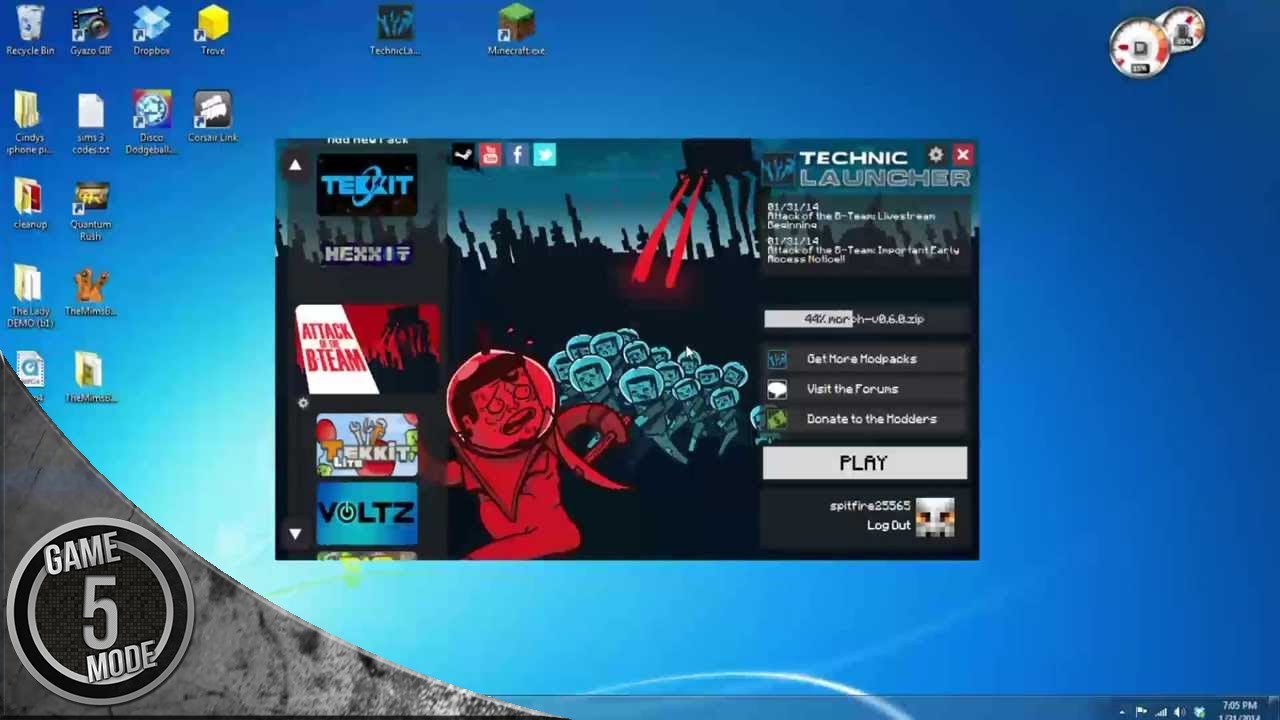
Task: Open launcher settings gear near title
Action: (935, 154)
